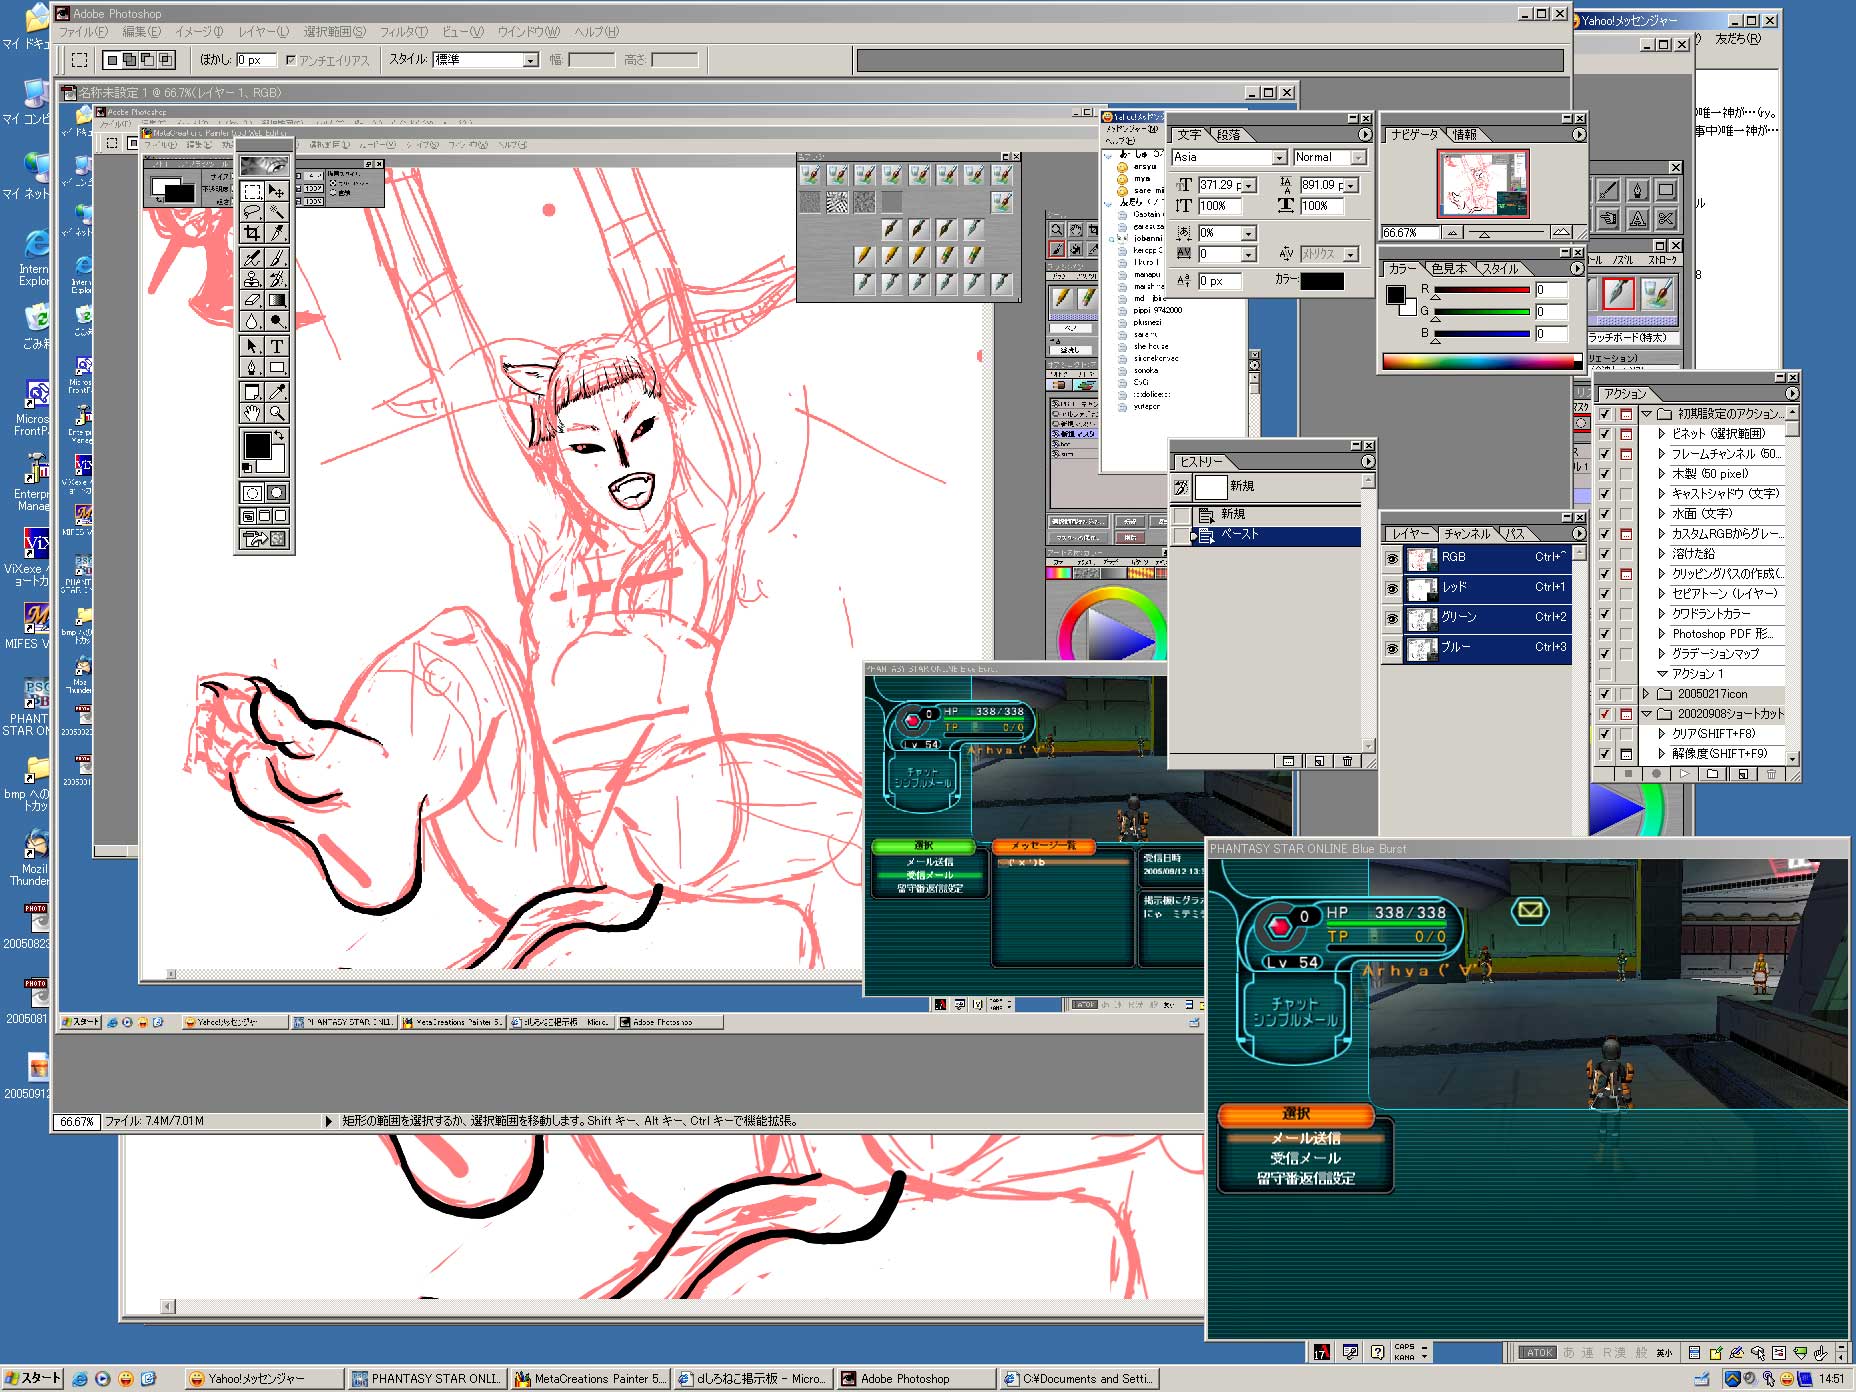Select the Hand tool

[x=252, y=413]
